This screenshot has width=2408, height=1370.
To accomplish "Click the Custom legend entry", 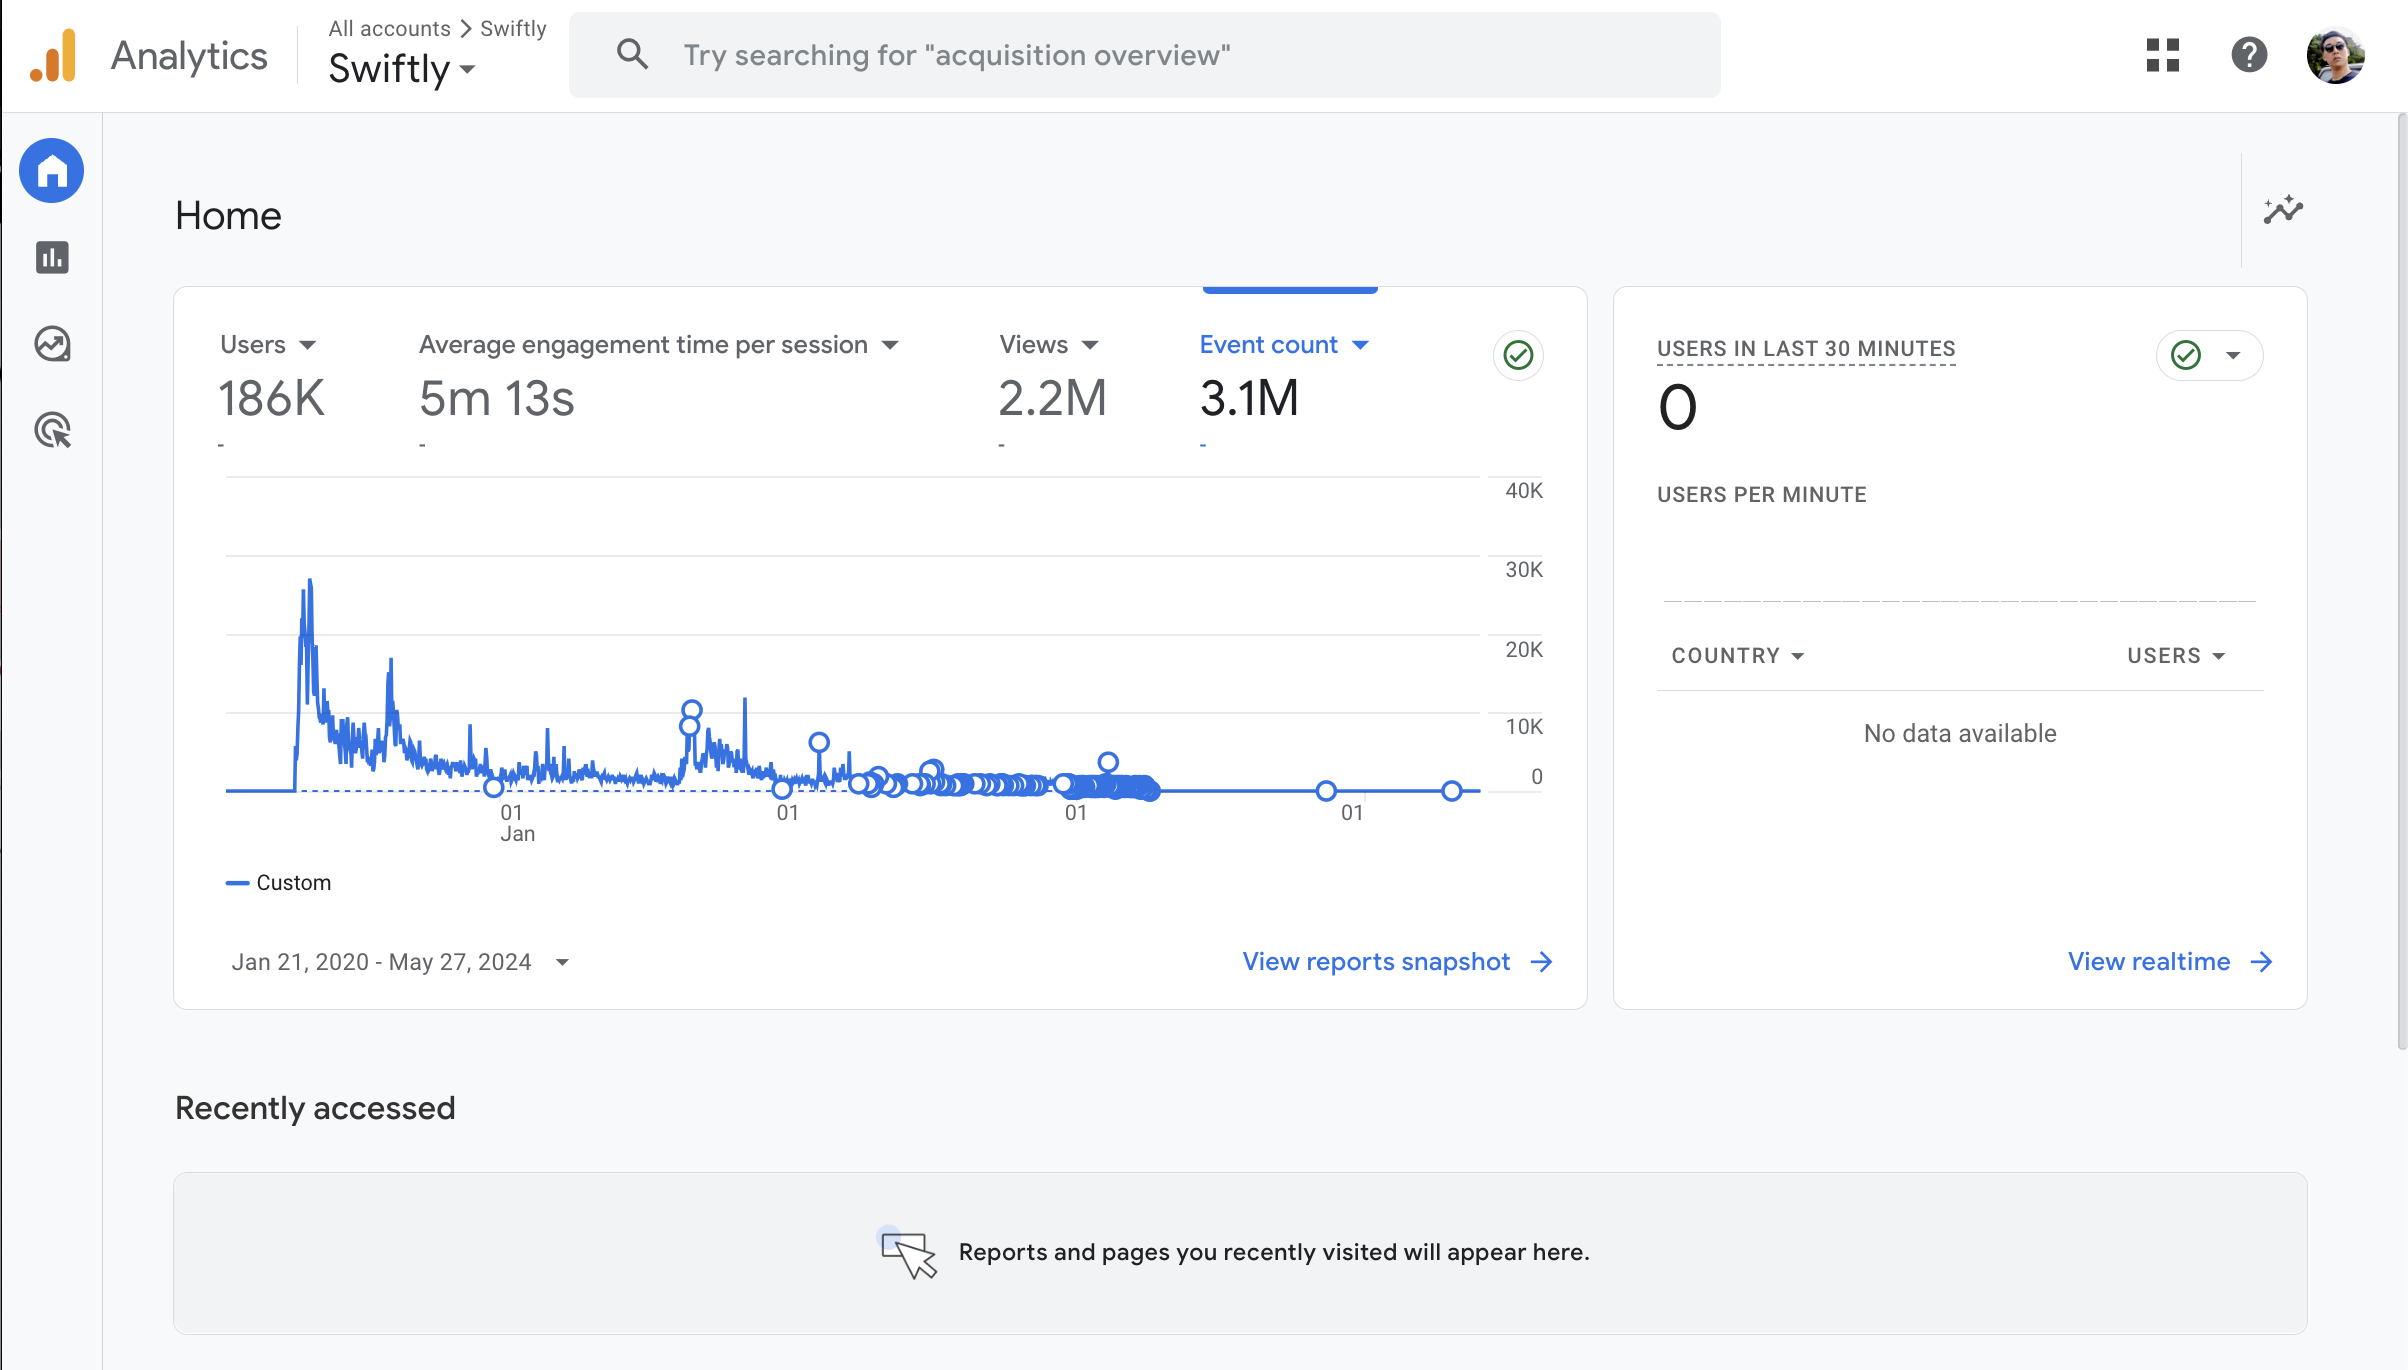I will coord(279,883).
